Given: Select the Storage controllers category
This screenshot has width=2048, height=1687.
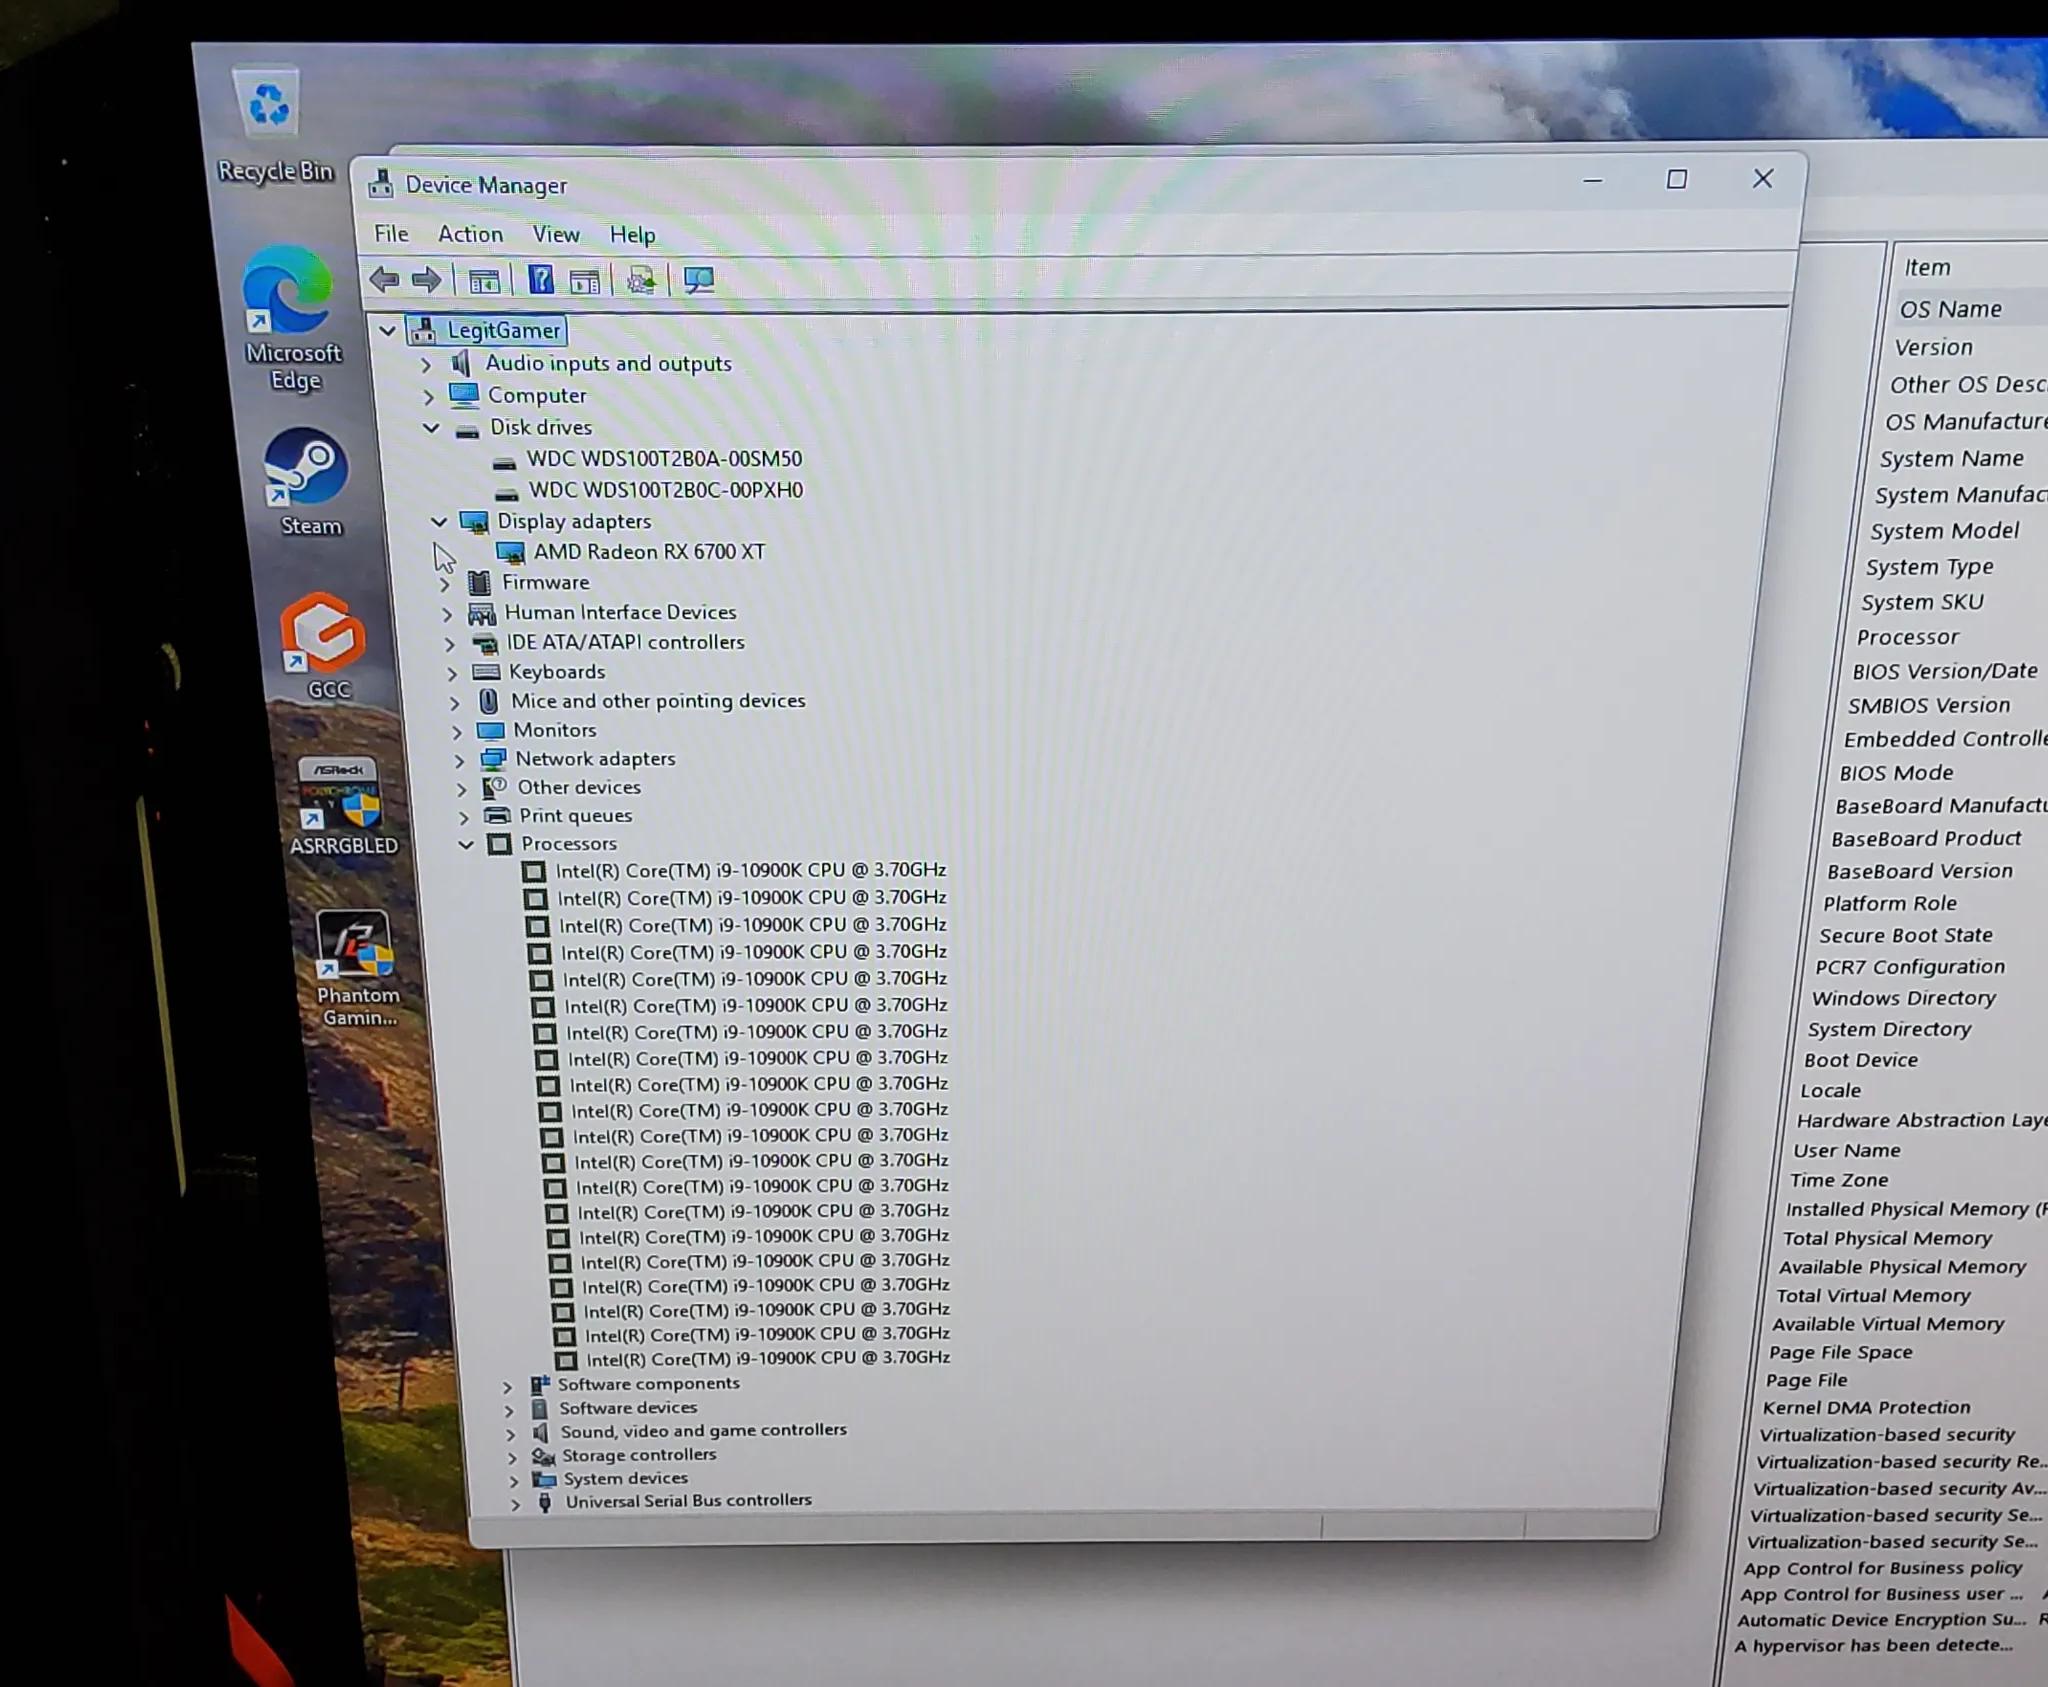Looking at the screenshot, I should (638, 1455).
